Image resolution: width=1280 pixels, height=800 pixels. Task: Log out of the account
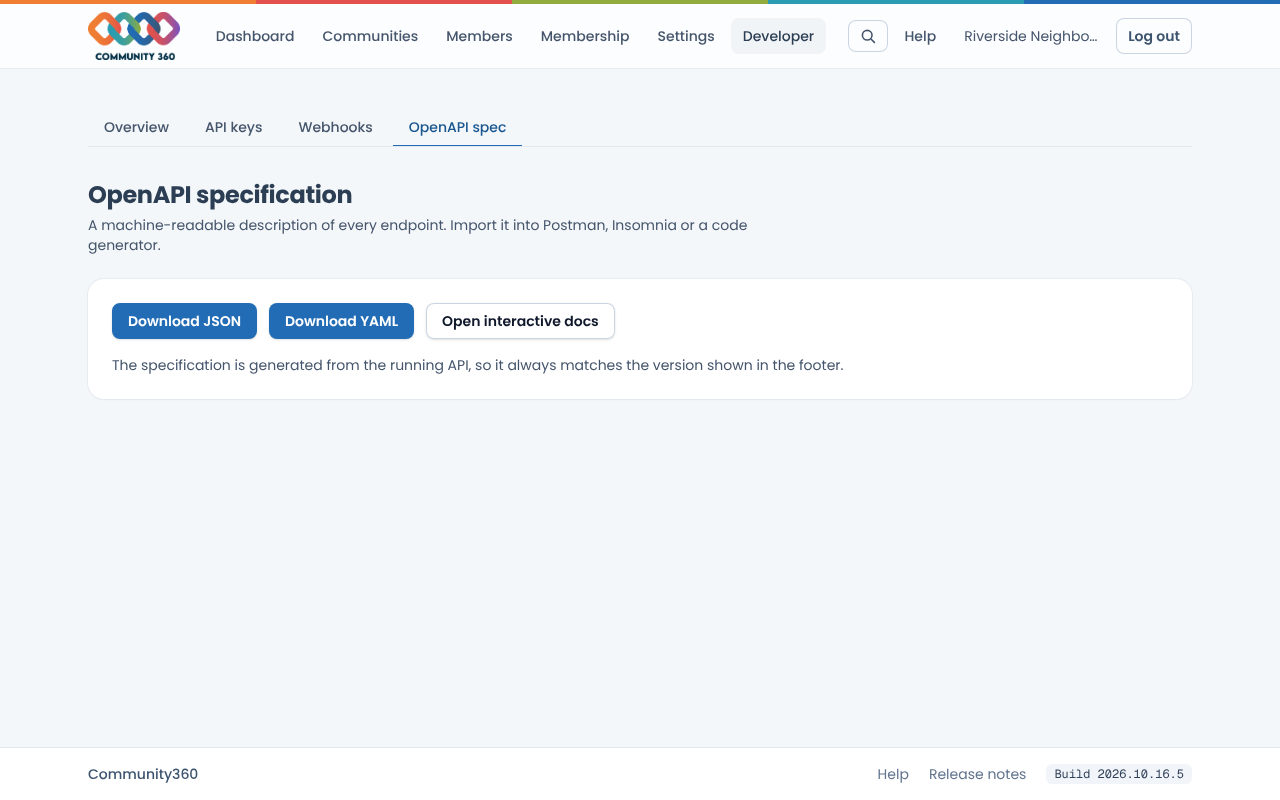click(1154, 36)
